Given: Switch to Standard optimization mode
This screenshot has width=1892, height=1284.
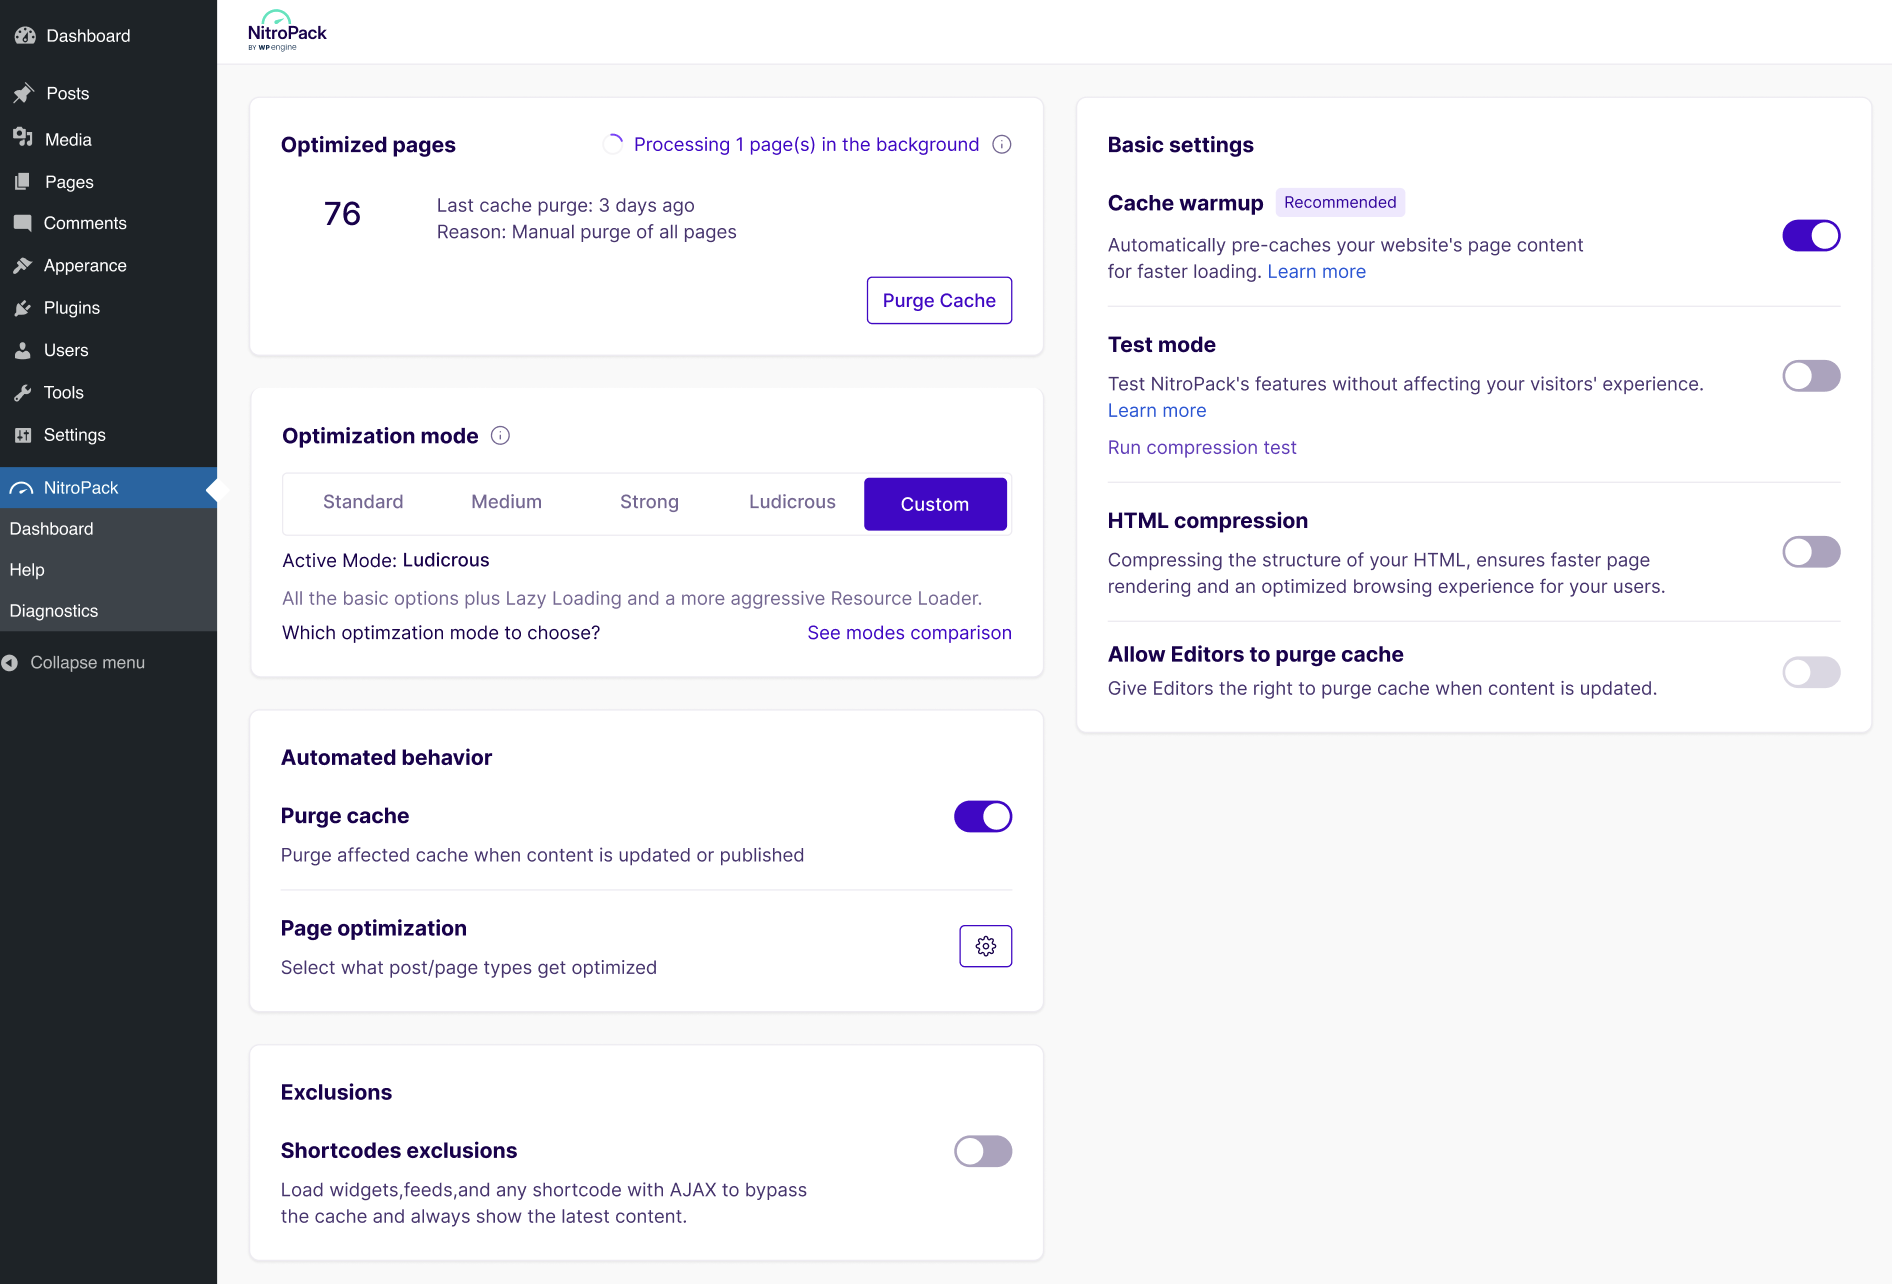Looking at the screenshot, I should pyautogui.click(x=363, y=502).
